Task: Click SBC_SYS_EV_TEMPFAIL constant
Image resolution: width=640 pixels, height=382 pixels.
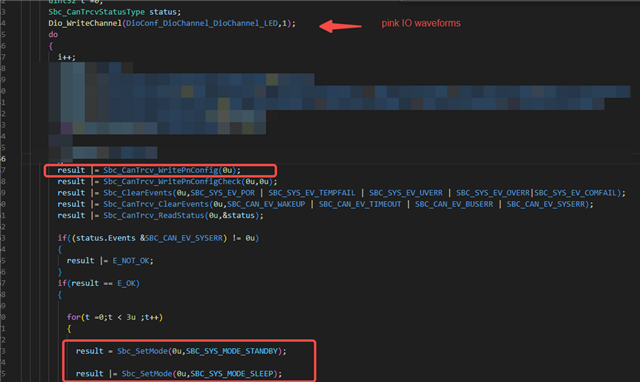Action: [311, 193]
